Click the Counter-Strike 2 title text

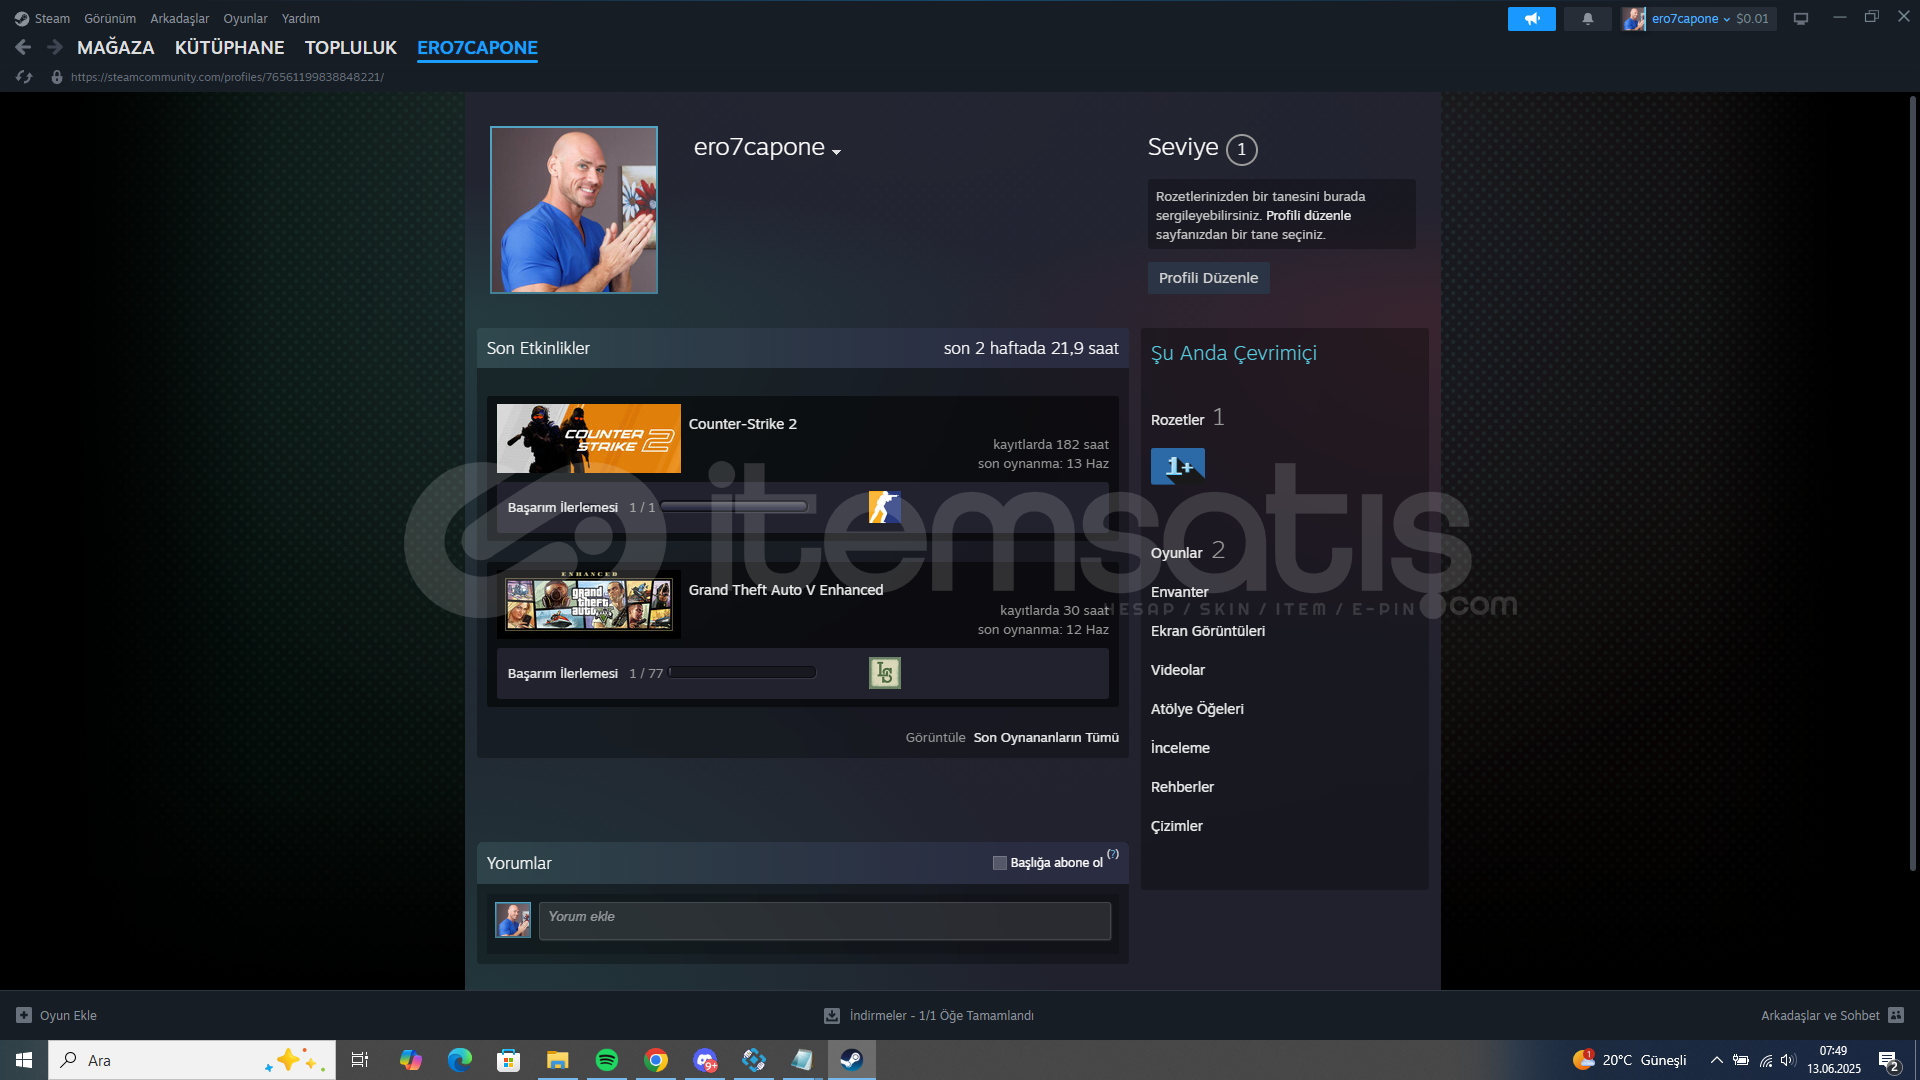click(x=743, y=424)
